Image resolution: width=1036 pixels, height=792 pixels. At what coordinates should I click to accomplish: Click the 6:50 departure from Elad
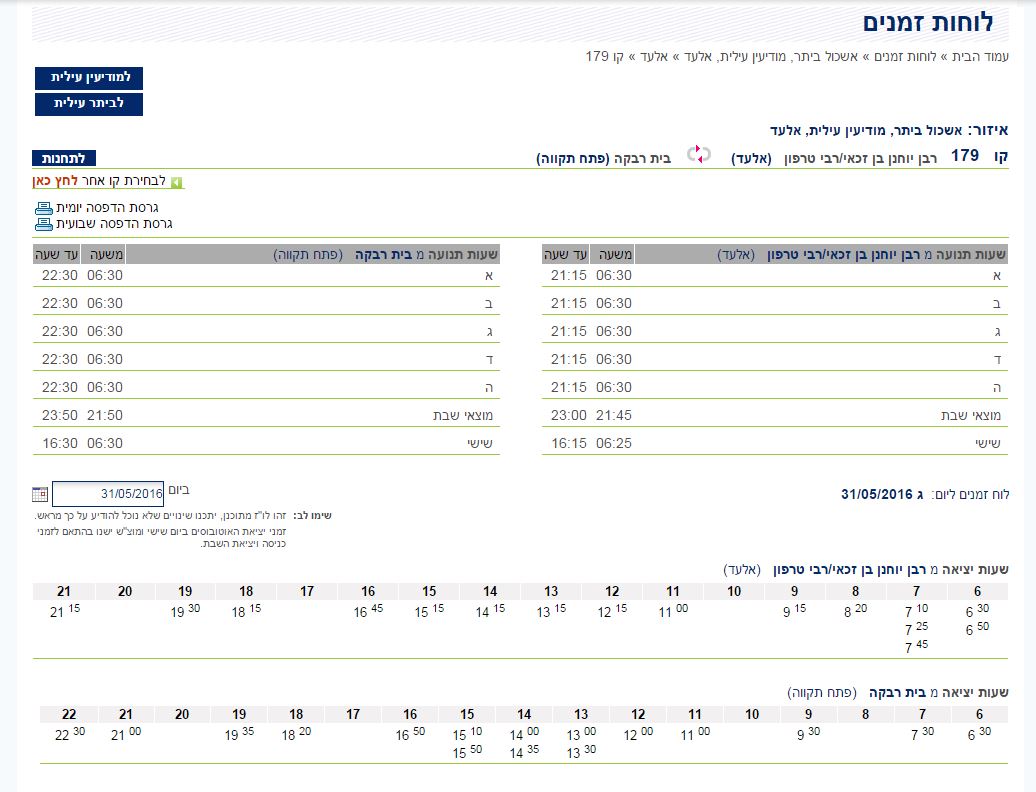(x=978, y=628)
